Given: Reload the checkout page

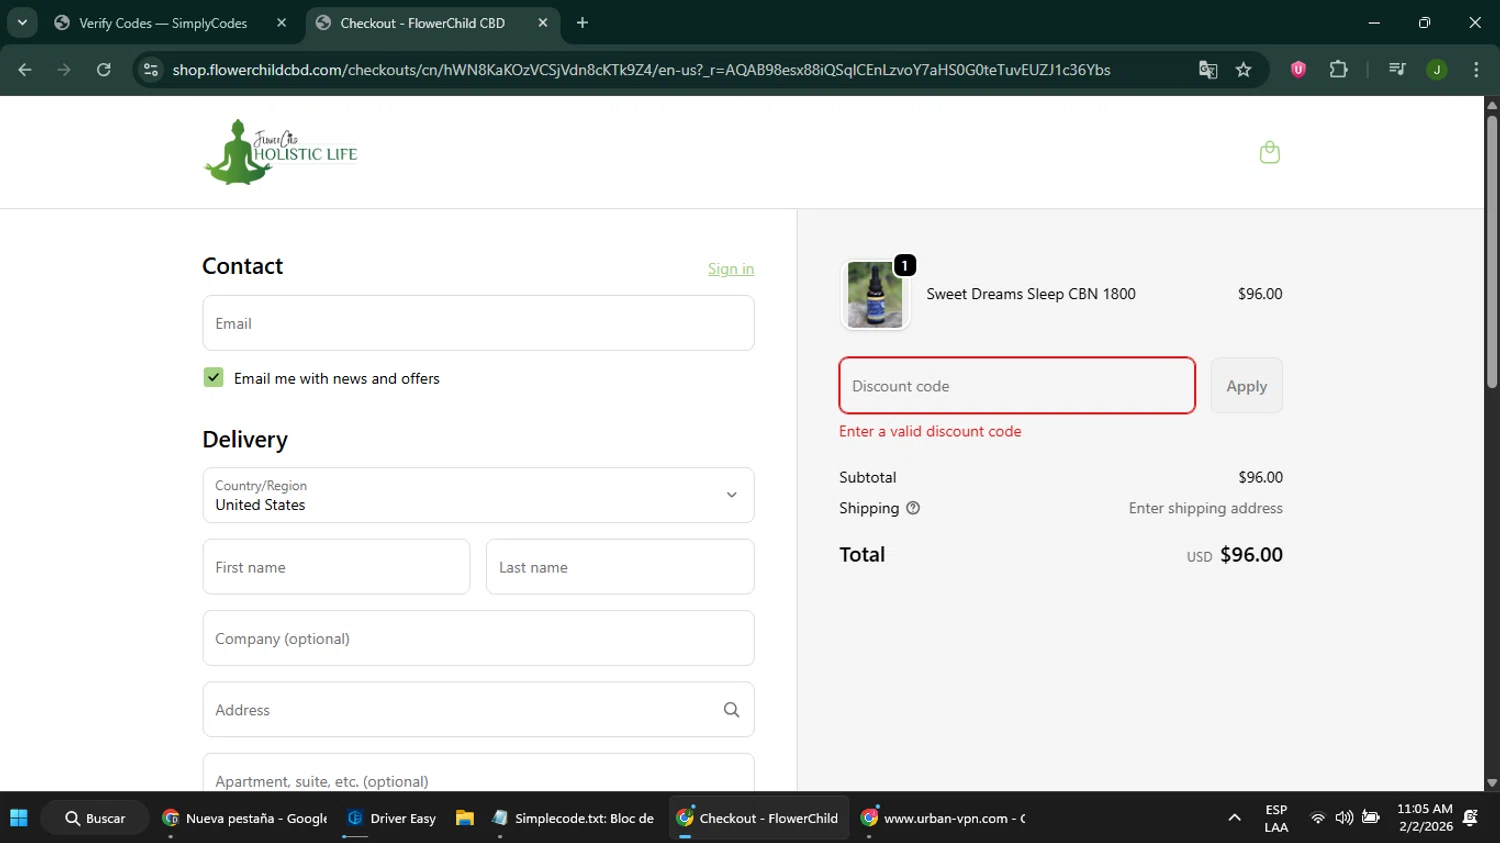Looking at the screenshot, I should pos(104,70).
